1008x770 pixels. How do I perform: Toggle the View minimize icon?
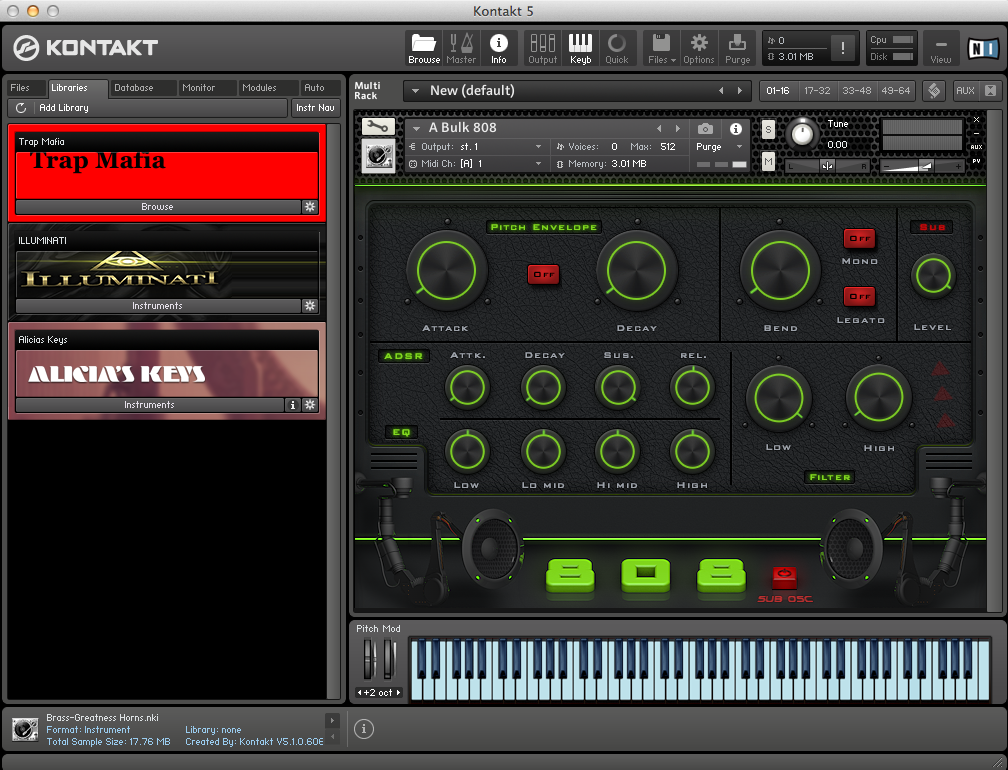click(940, 48)
